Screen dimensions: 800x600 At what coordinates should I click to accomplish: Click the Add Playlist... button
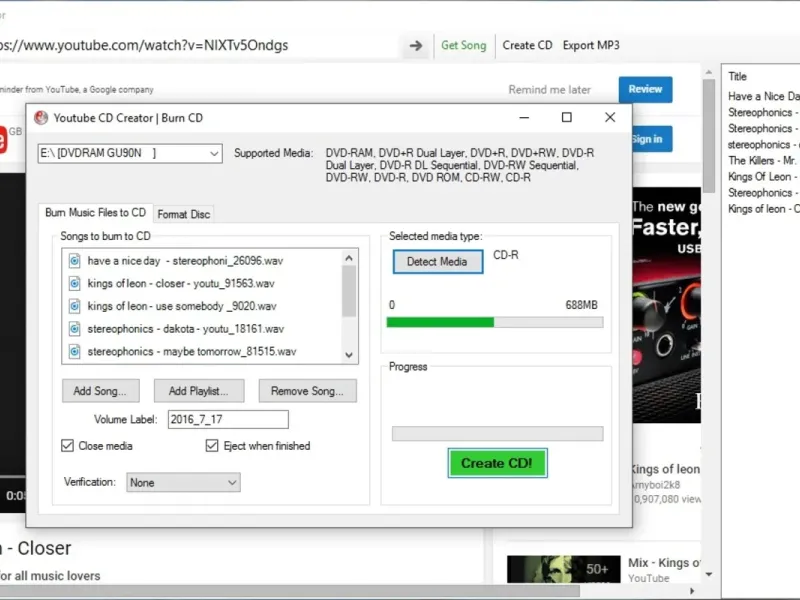tap(199, 391)
